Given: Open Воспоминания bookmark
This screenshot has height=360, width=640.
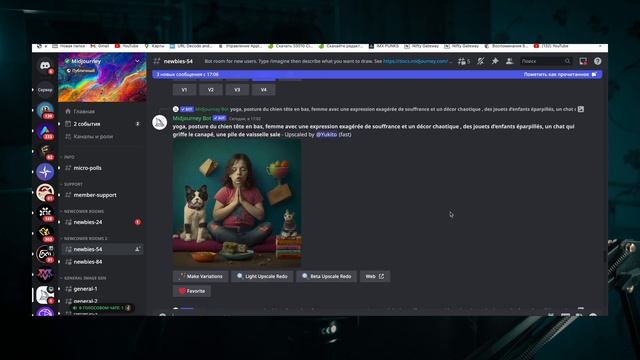Looking at the screenshot, I should coord(506,46).
